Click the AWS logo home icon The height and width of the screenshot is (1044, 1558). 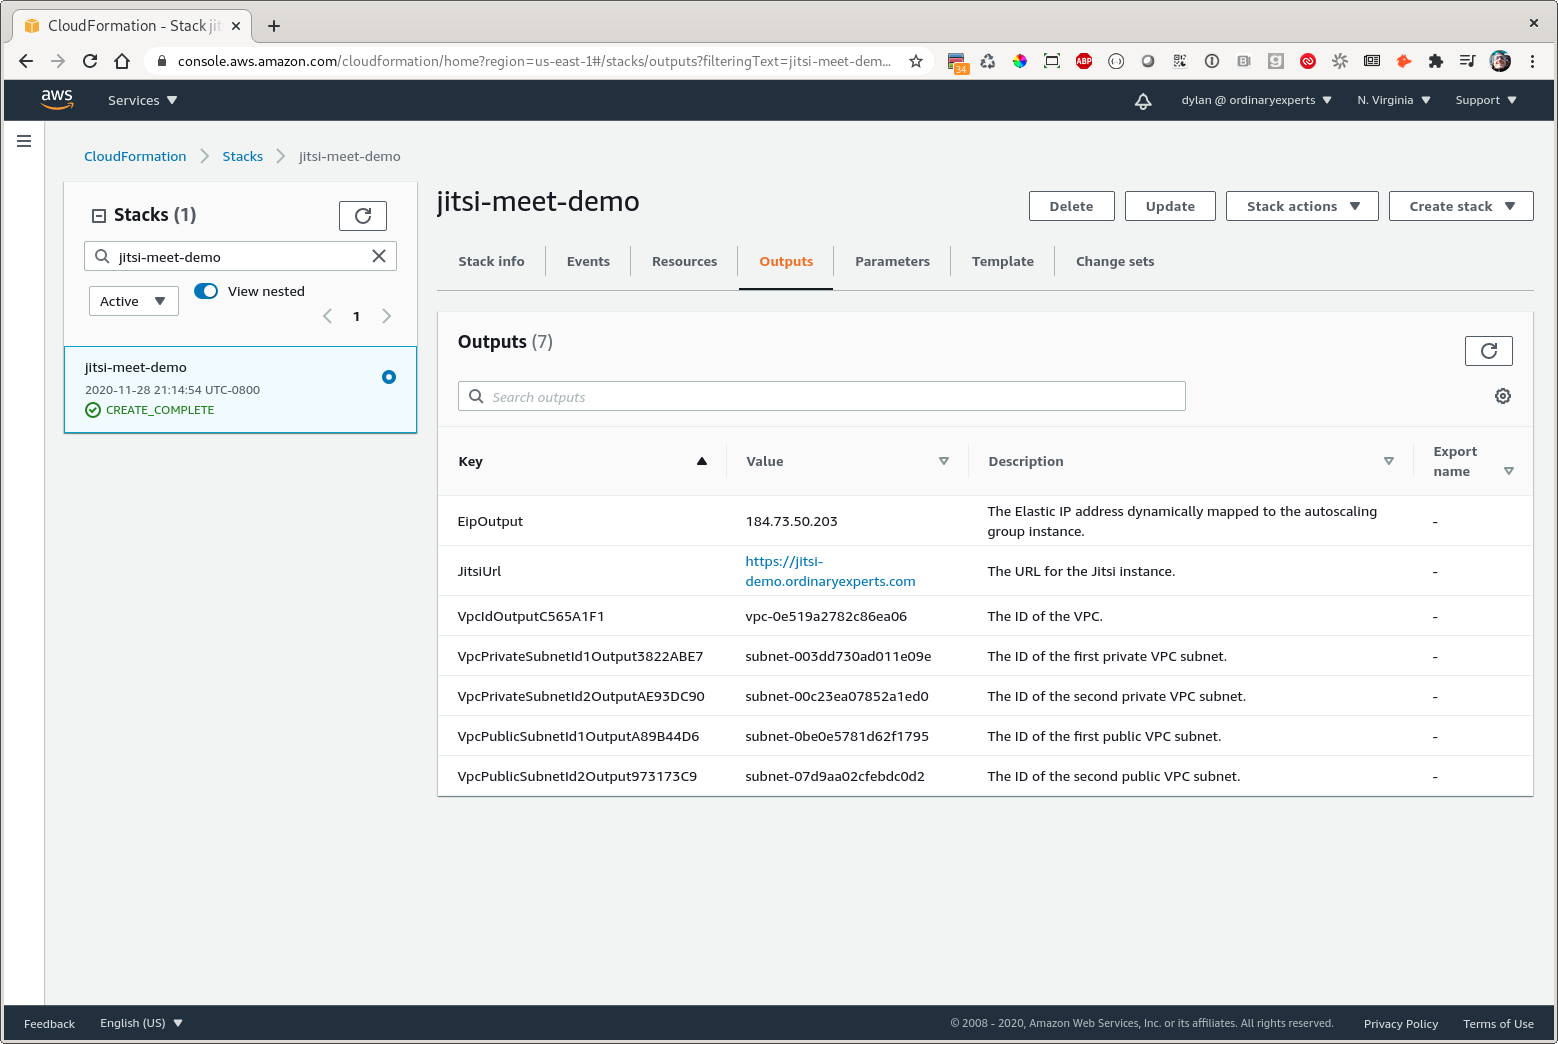(57, 100)
